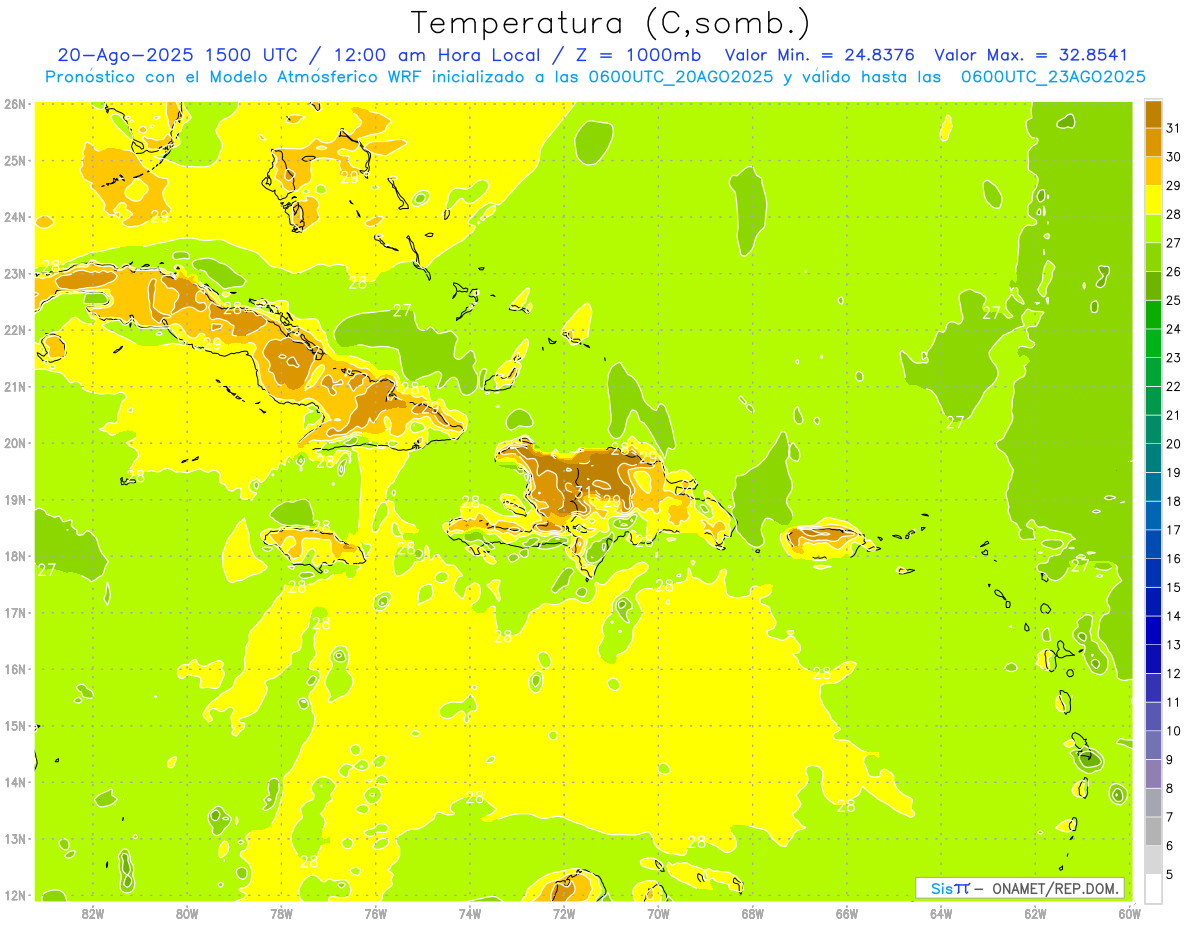
Task: Click the '22N' latitude label
Action: (14, 330)
